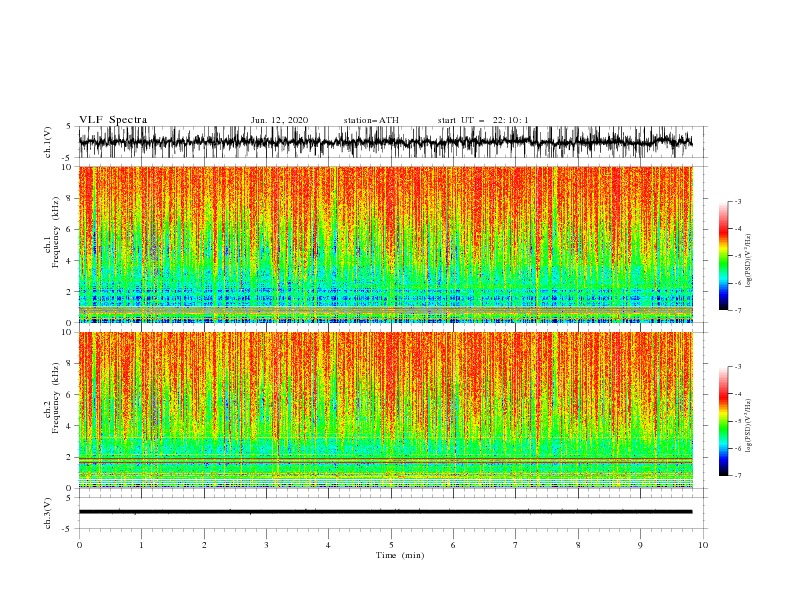The image size is (792, 612).
Task: Click the 5 tick label on the ch.1(V) axis
Action: tap(70, 126)
